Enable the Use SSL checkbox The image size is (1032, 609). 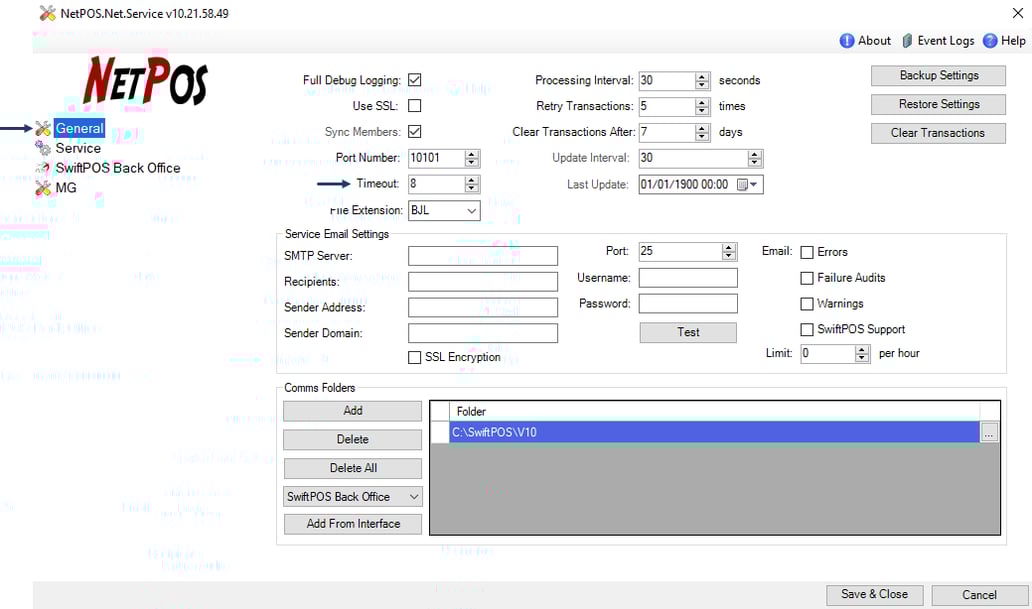414,106
